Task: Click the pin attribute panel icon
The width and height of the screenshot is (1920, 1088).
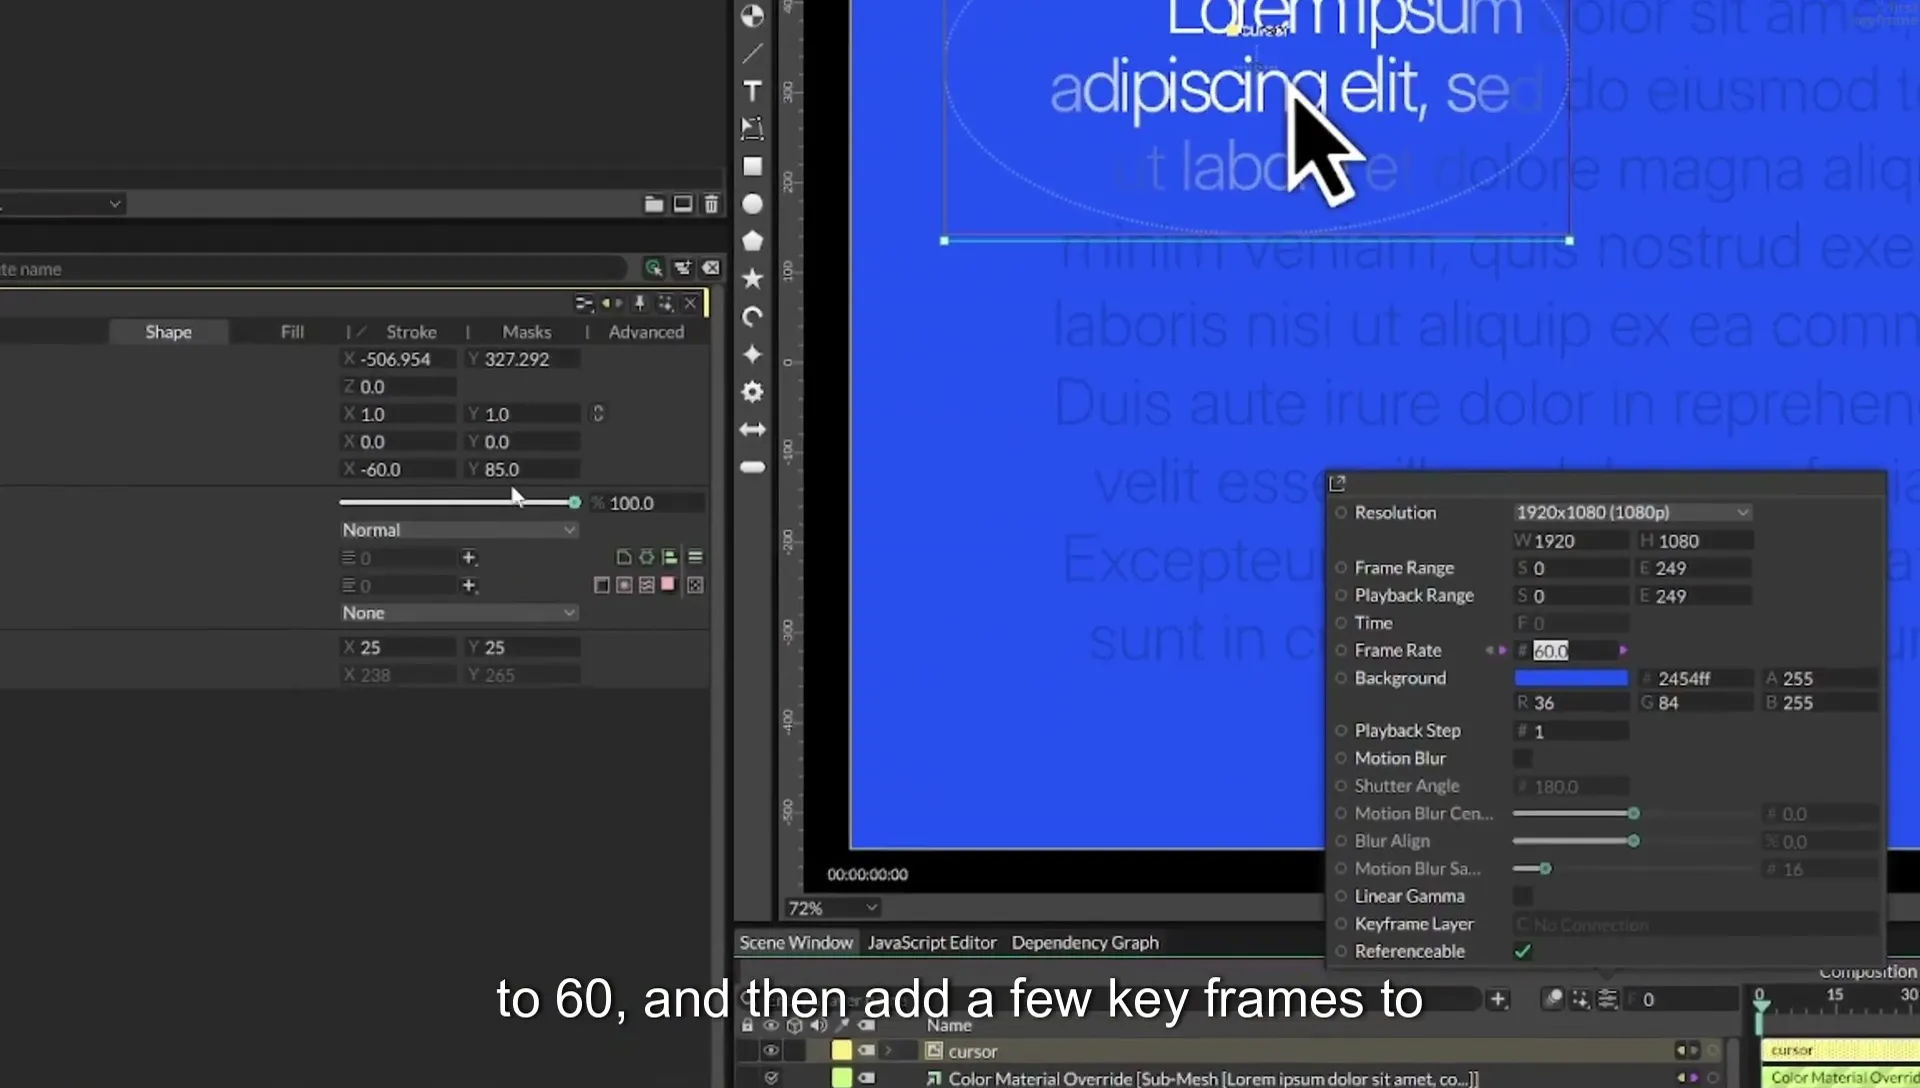Action: 640,303
